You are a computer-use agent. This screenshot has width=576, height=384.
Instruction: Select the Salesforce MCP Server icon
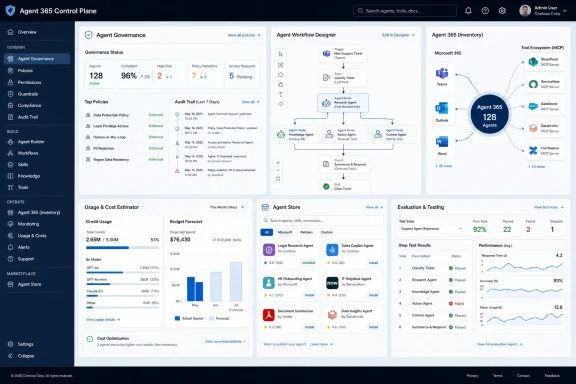533,106
